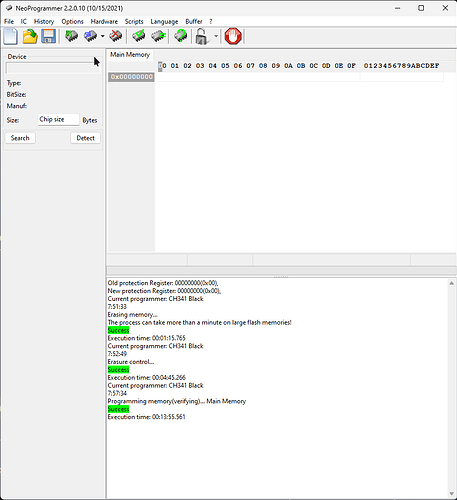Image resolution: width=457 pixels, height=500 pixels.
Task: Switch to the Main Memory tab
Action: pos(130,55)
